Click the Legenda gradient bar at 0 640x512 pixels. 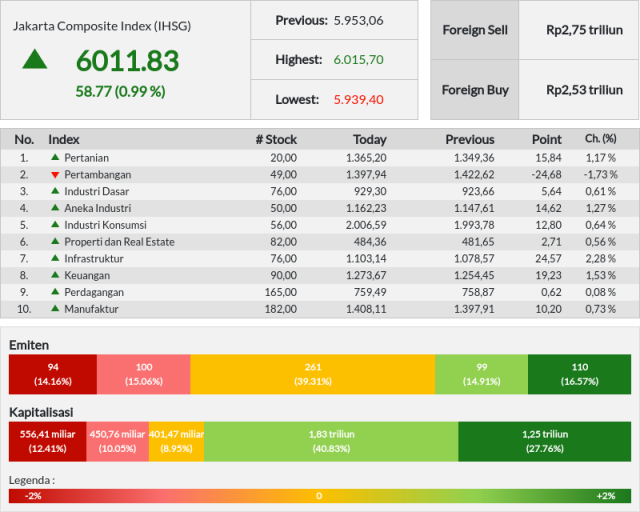[x=319, y=496]
